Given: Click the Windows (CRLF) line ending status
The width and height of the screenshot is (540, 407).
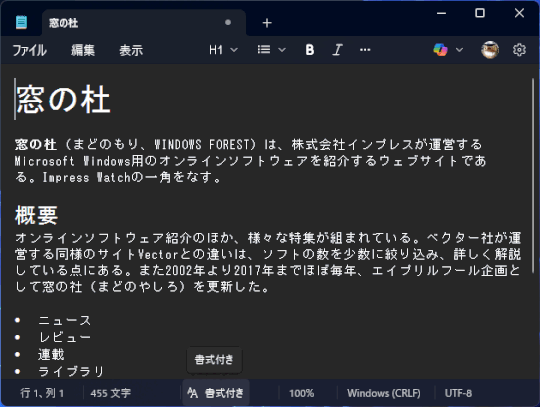Looking at the screenshot, I should click(x=384, y=393).
